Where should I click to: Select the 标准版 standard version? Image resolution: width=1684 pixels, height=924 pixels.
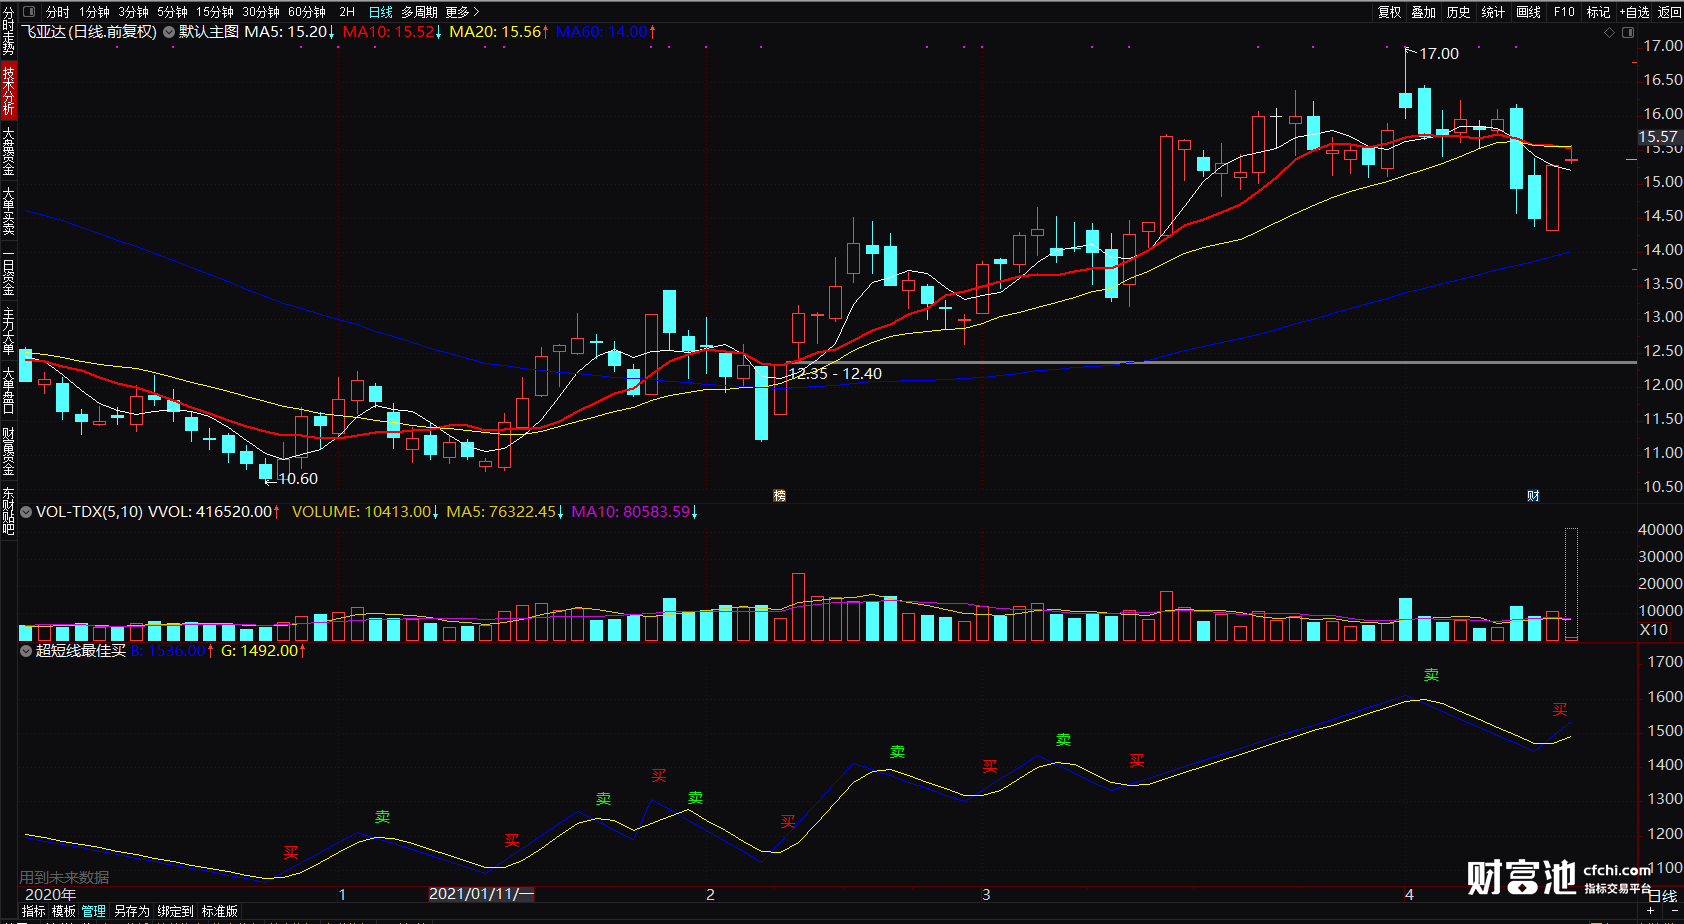[219, 911]
